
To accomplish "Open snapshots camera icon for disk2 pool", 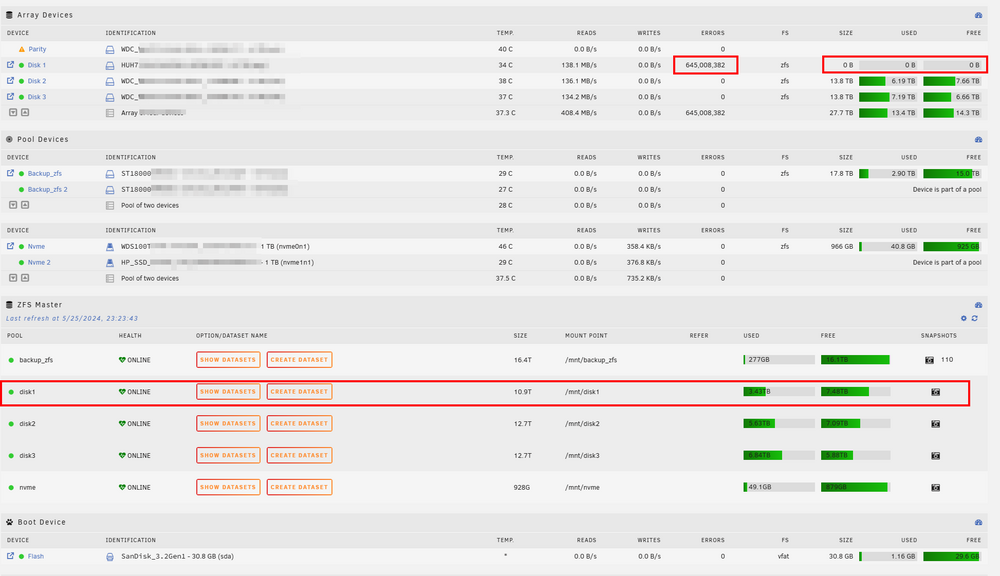I will 936,424.
